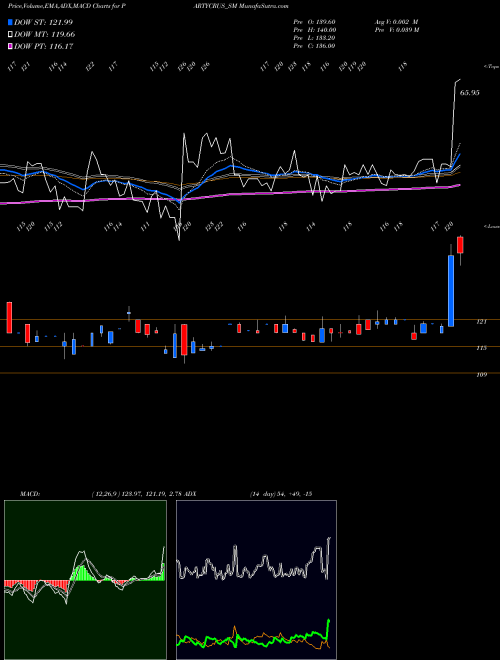
Task: Click MACD values '(12,26,9) 123.97, 121.19, 2.78'
Action: [x=136, y=494]
